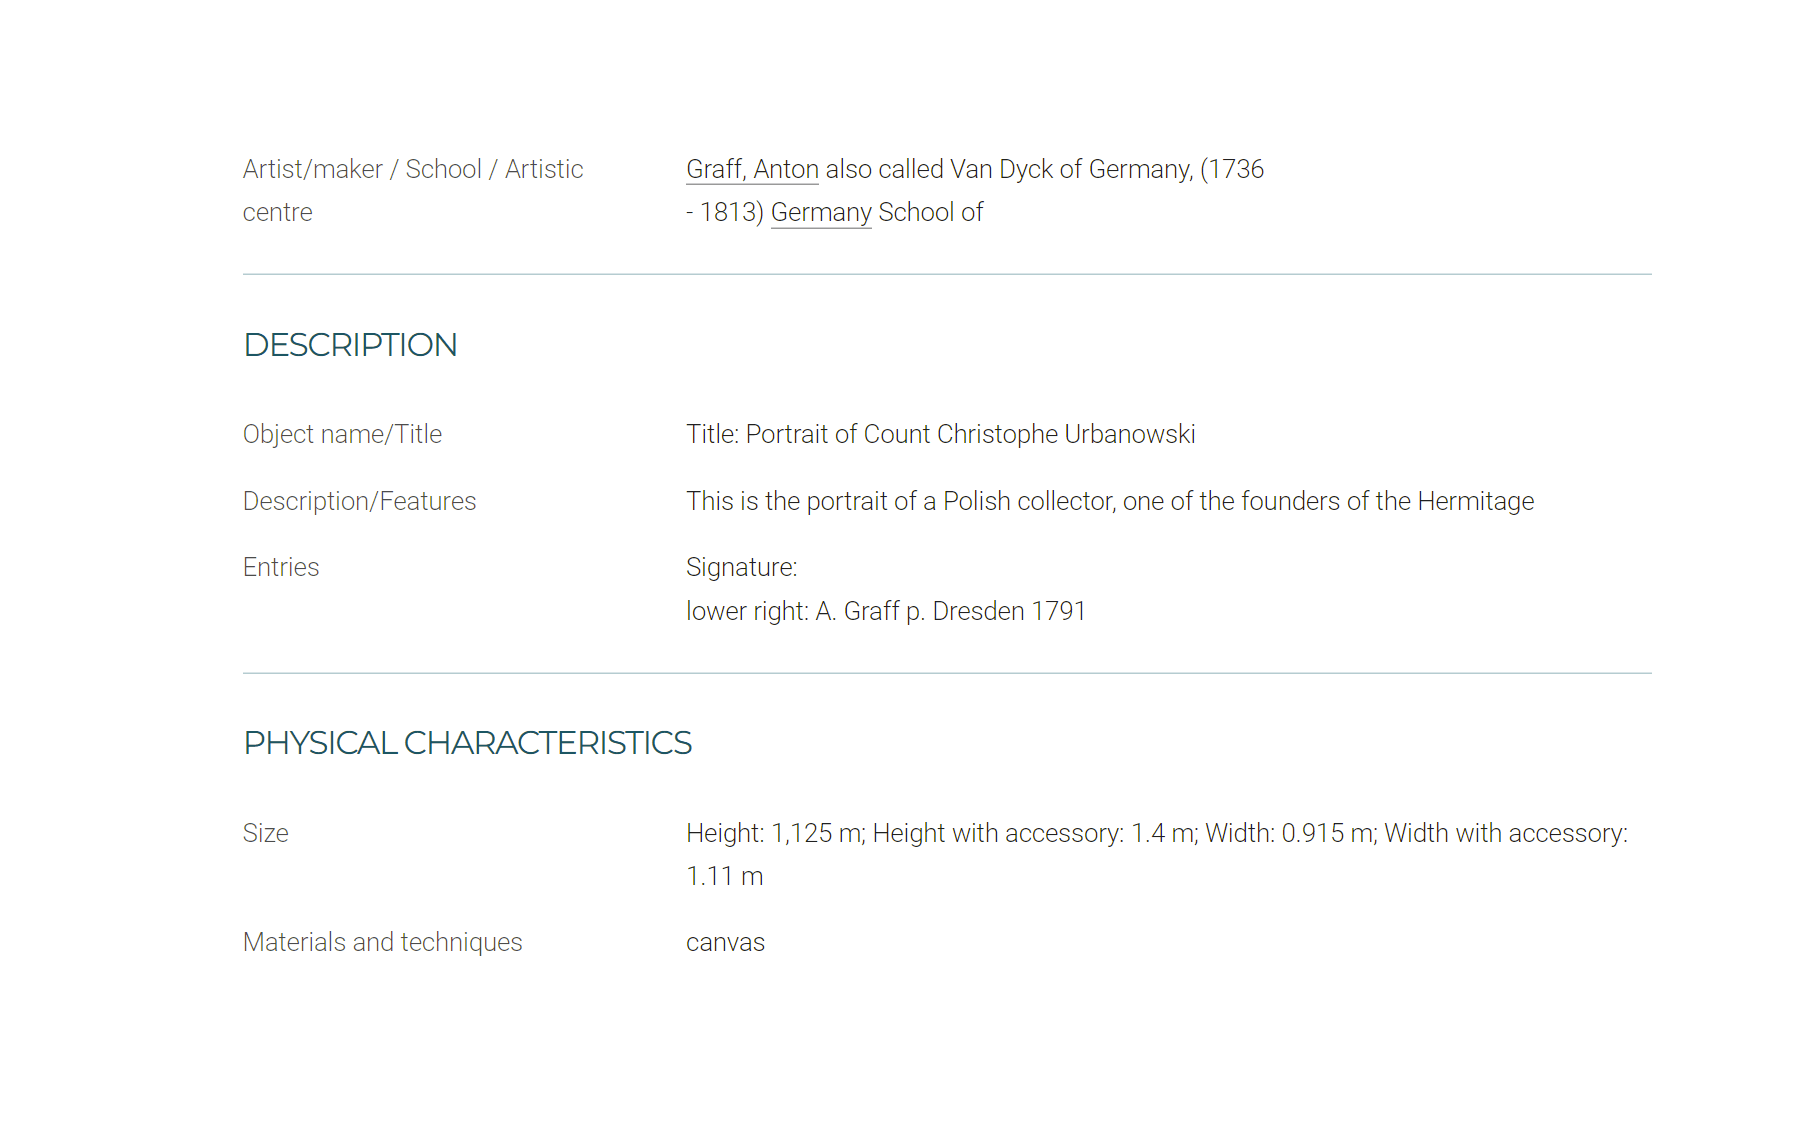Click the Signature: line of text
The height and width of the screenshot is (1143, 1811).
point(742,567)
